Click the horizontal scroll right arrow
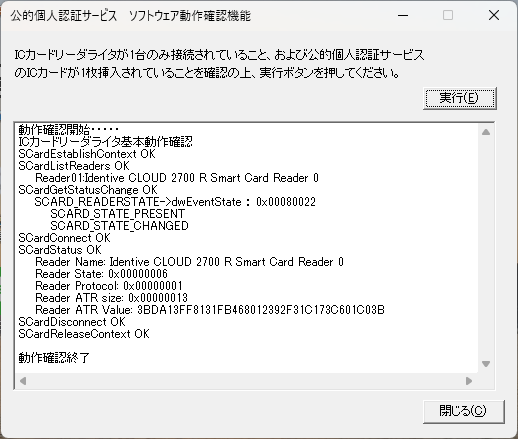This screenshot has height=439, width=518. tap(469, 381)
